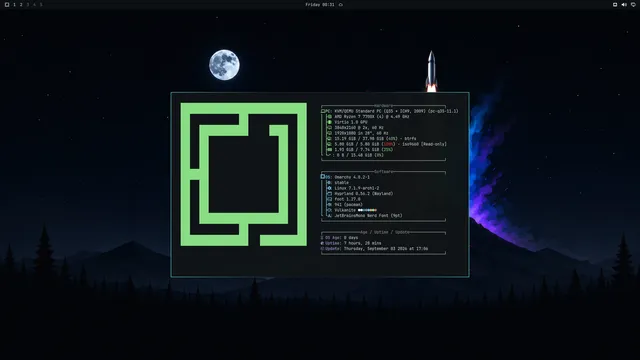Switch to workspace 1

tap(14, 4)
